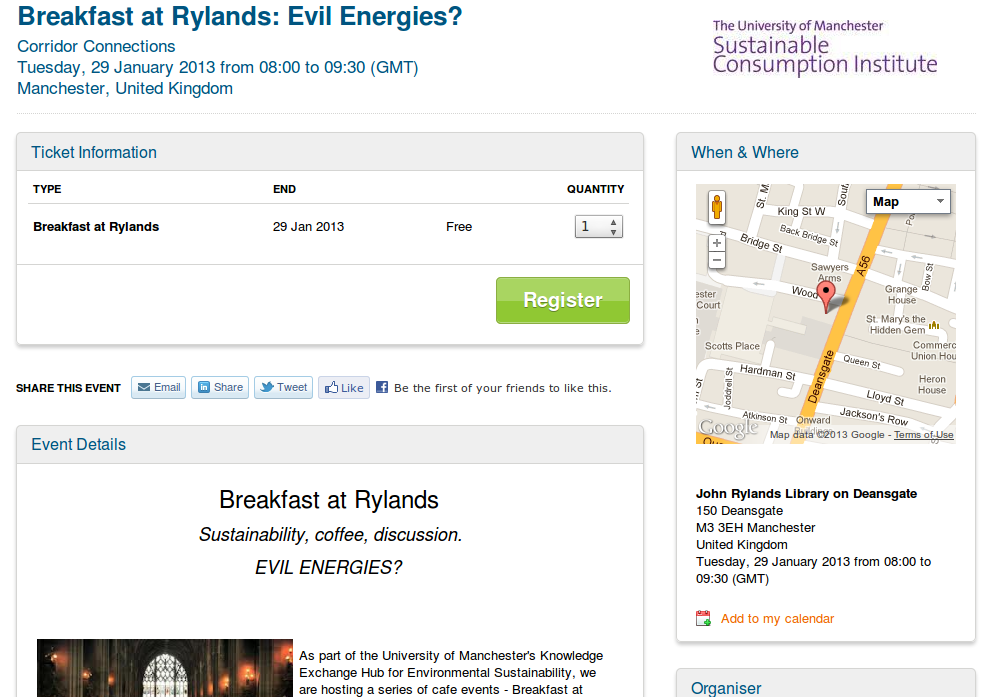987x697 pixels.
Task: Share event via Email button
Action: tap(158, 388)
